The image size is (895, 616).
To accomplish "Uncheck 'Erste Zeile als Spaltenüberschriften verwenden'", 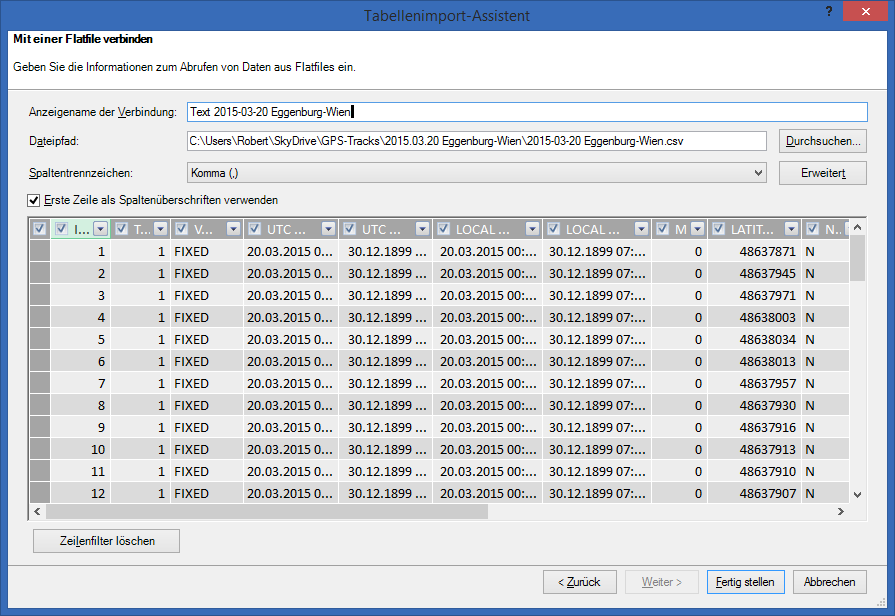I will [34, 200].
